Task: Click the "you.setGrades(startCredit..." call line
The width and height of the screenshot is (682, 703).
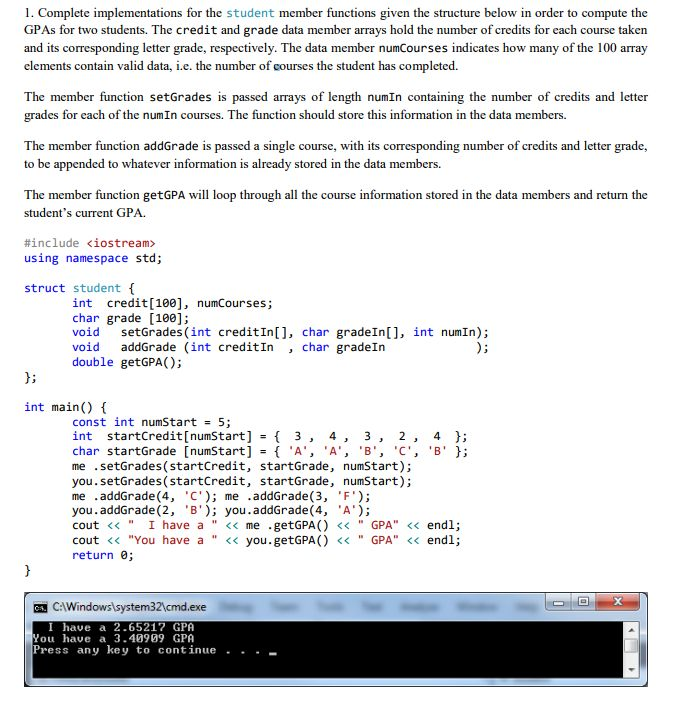Action: pyautogui.click(x=242, y=481)
